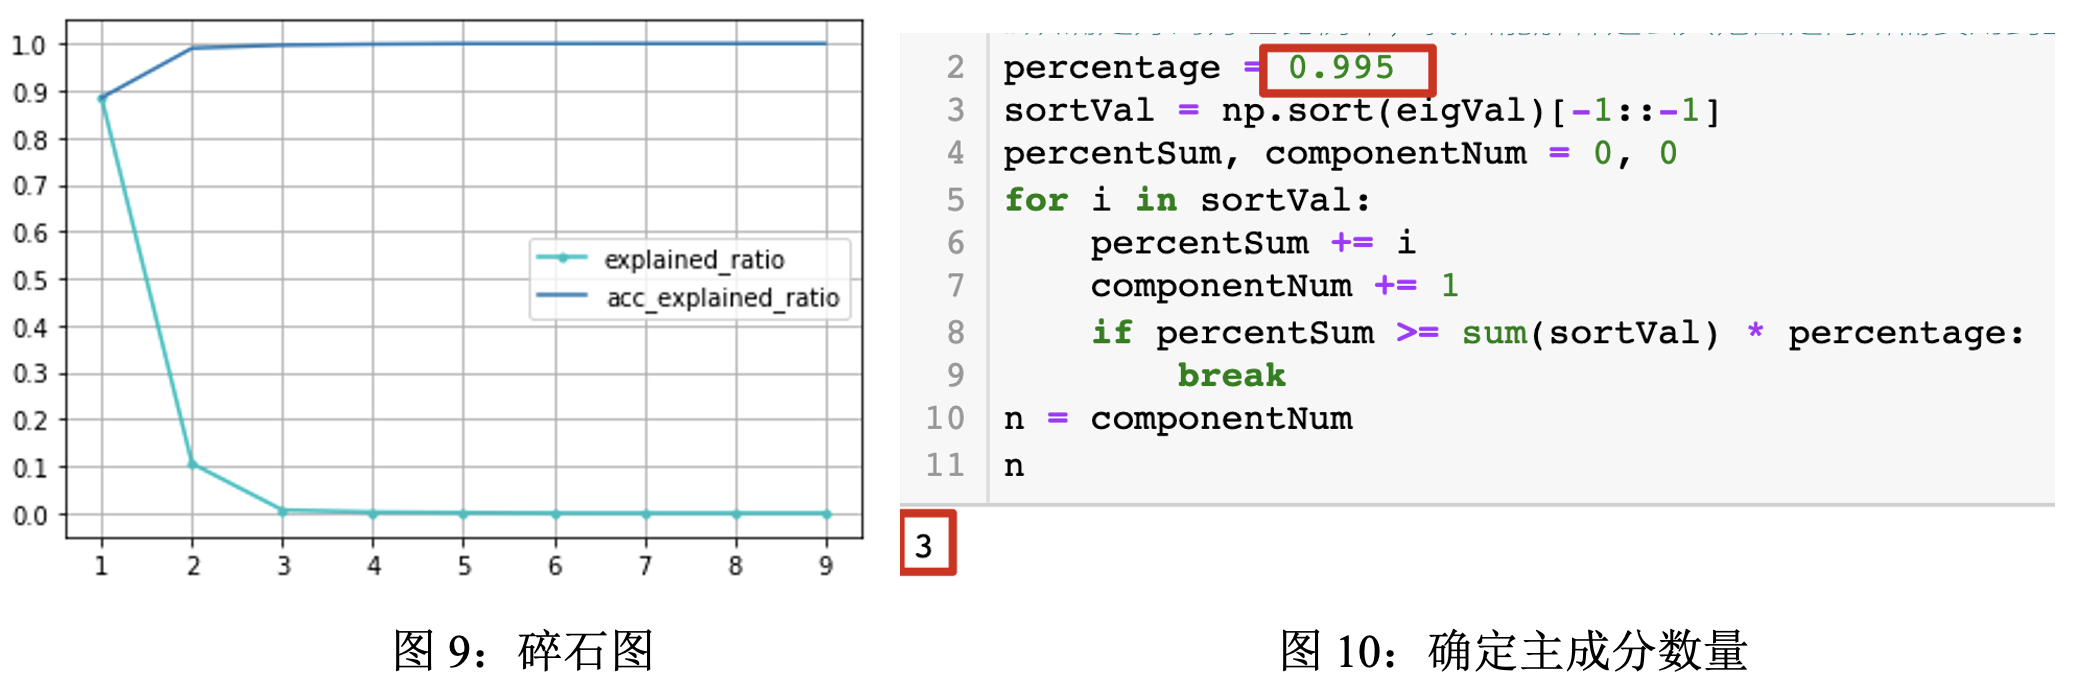This screenshot has width=2080, height=694.
Task: Click the blue acc_explained_ratio legend line sample
Action: [x=563, y=295]
